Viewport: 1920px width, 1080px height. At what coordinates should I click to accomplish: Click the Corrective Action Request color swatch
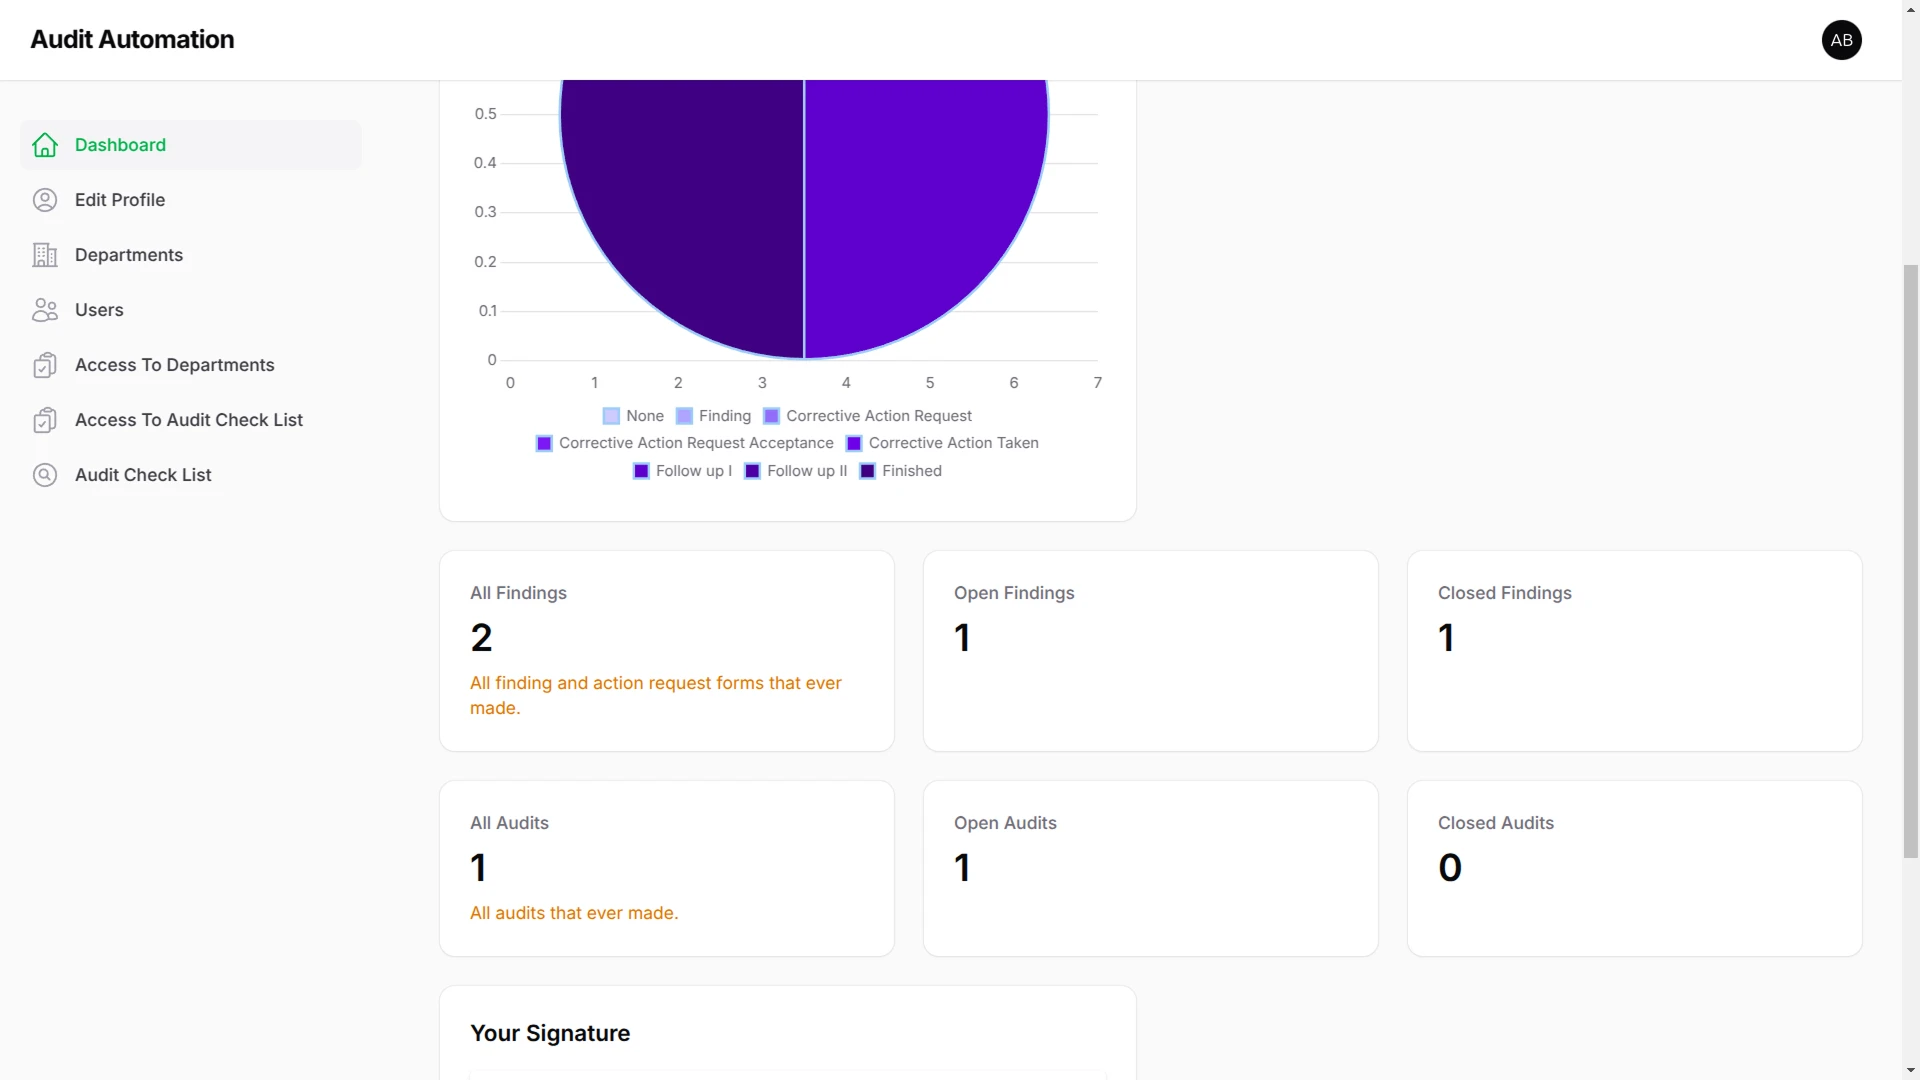(x=772, y=416)
